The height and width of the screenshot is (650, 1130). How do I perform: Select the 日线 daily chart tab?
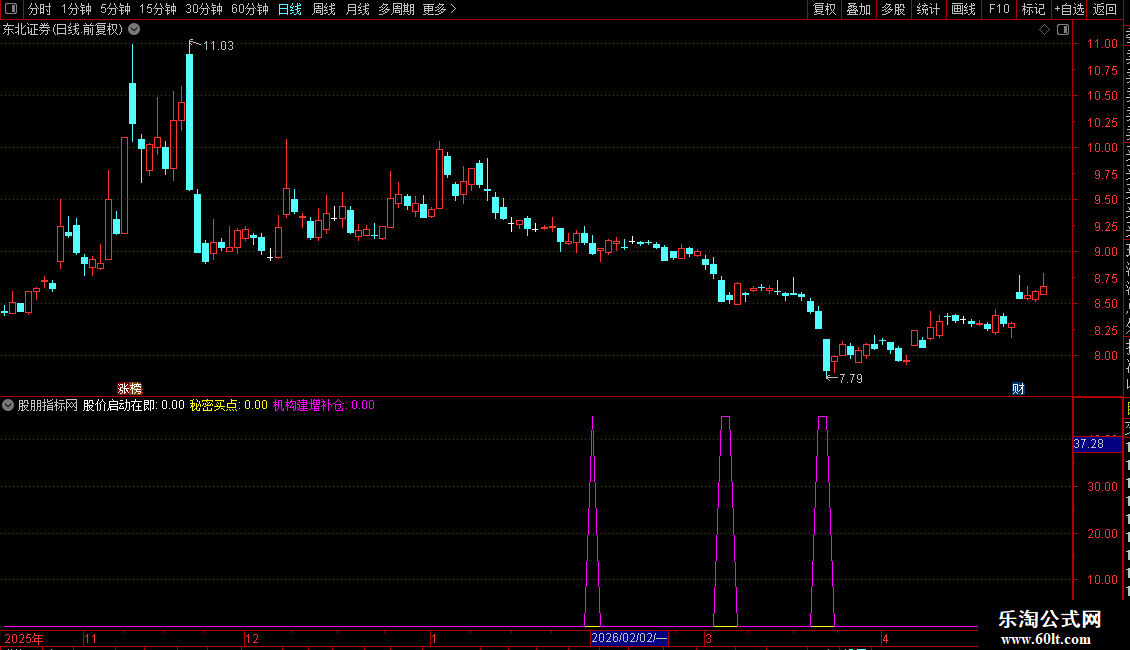point(290,9)
